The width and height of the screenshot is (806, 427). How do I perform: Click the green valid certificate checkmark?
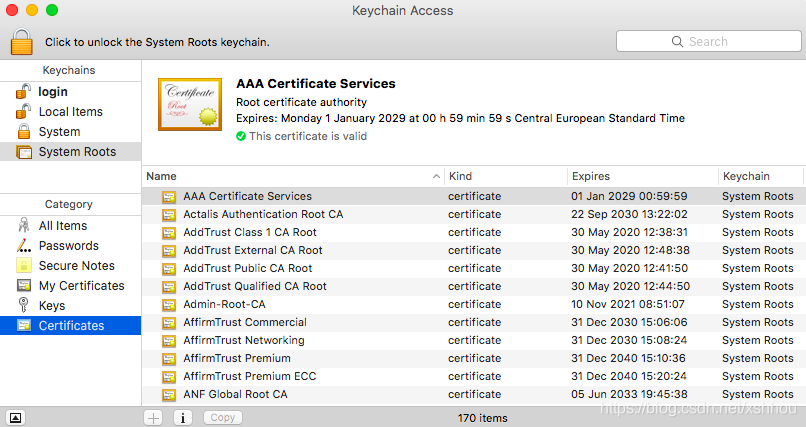pos(241,136)
